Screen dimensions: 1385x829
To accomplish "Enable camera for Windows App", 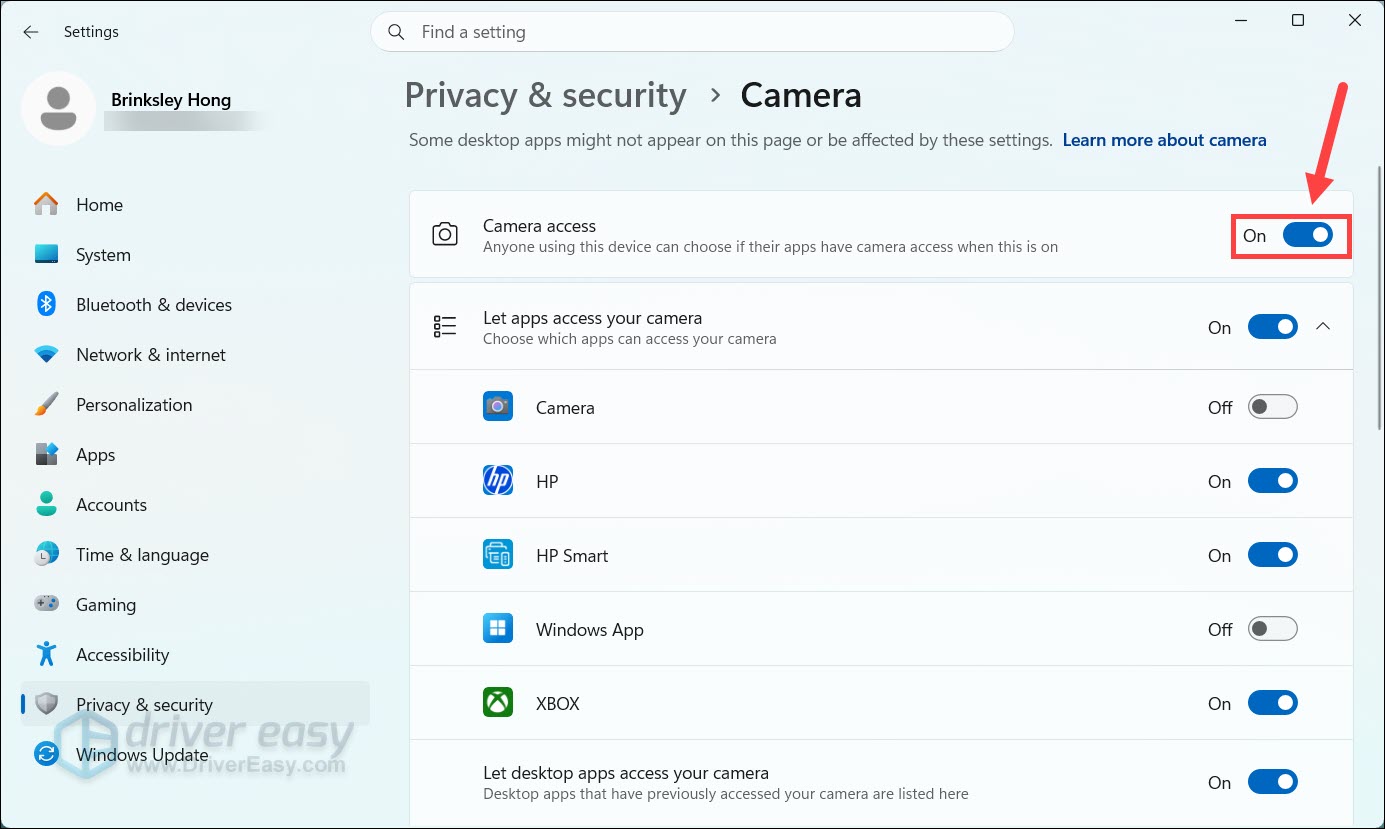I will 1273,629.
